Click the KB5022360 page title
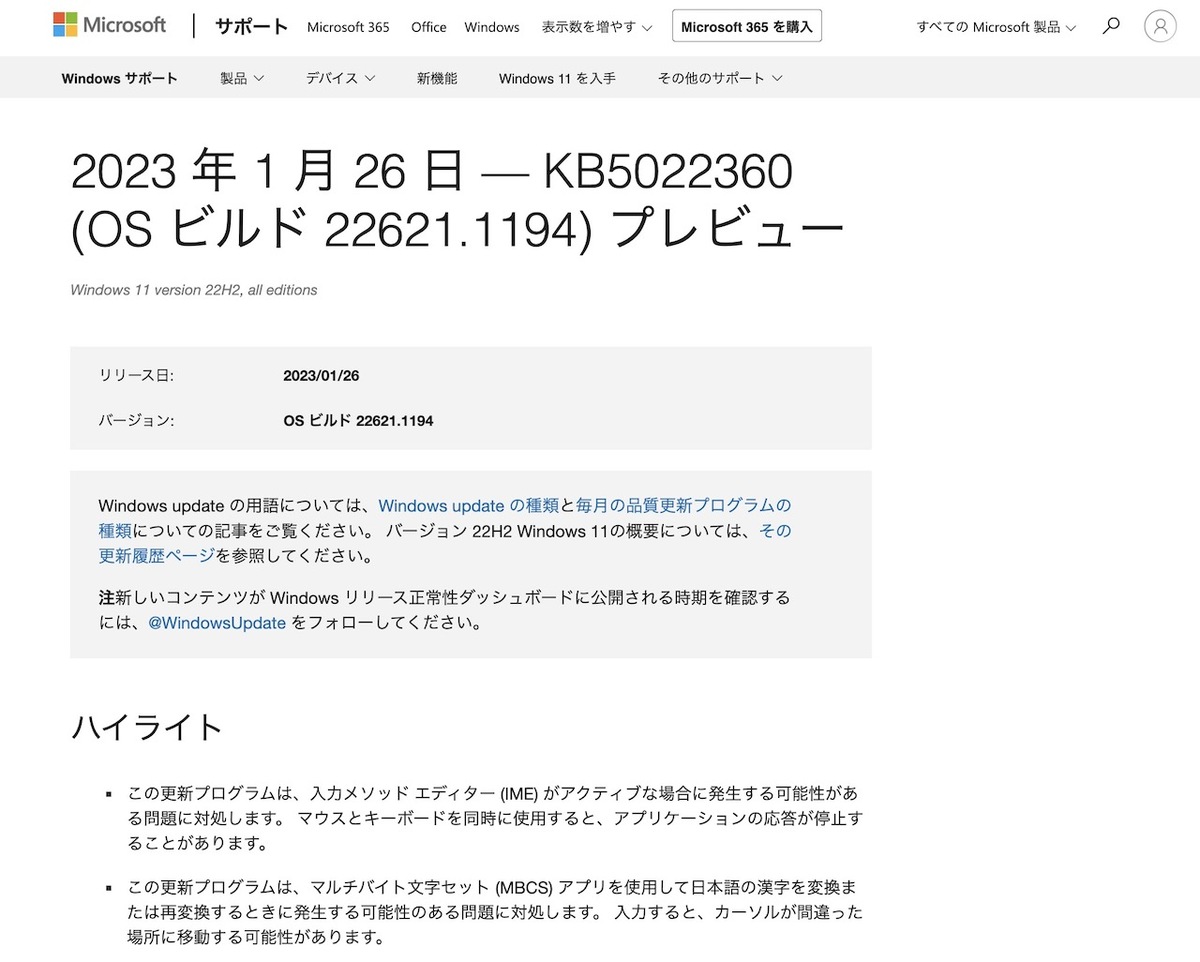This screenshot has width=1200, height=962. click(458, 201)
